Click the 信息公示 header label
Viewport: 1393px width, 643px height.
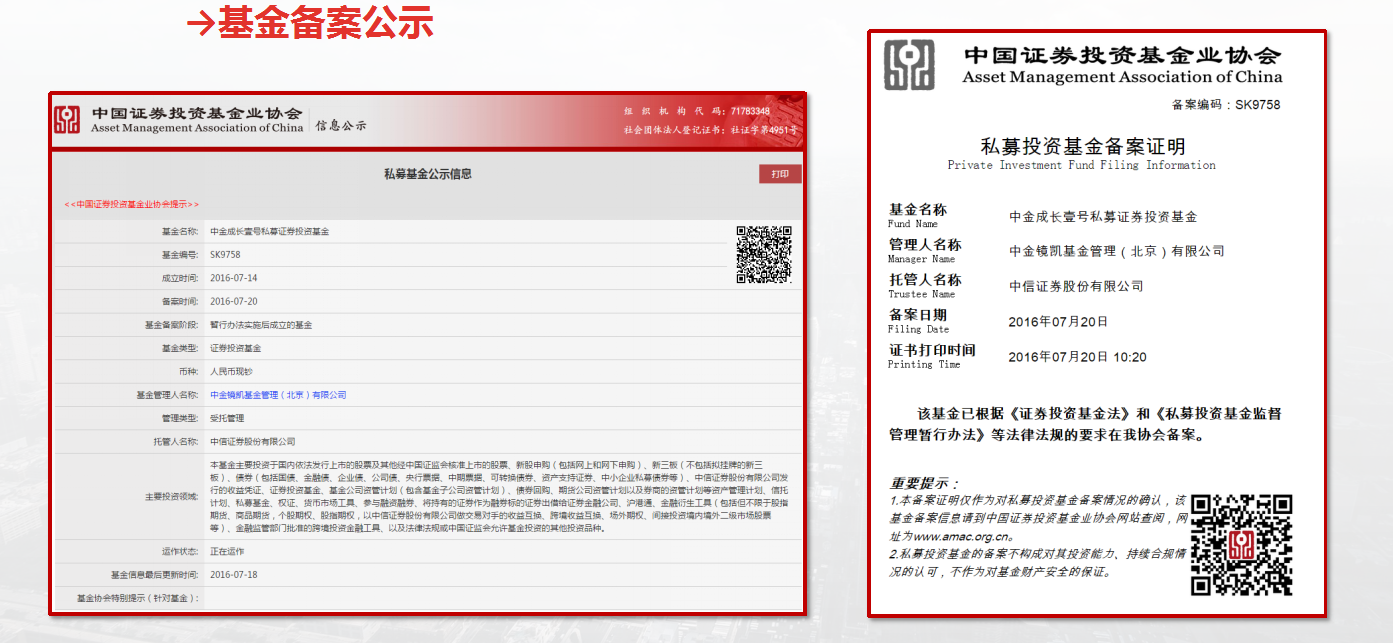(341, 126)
